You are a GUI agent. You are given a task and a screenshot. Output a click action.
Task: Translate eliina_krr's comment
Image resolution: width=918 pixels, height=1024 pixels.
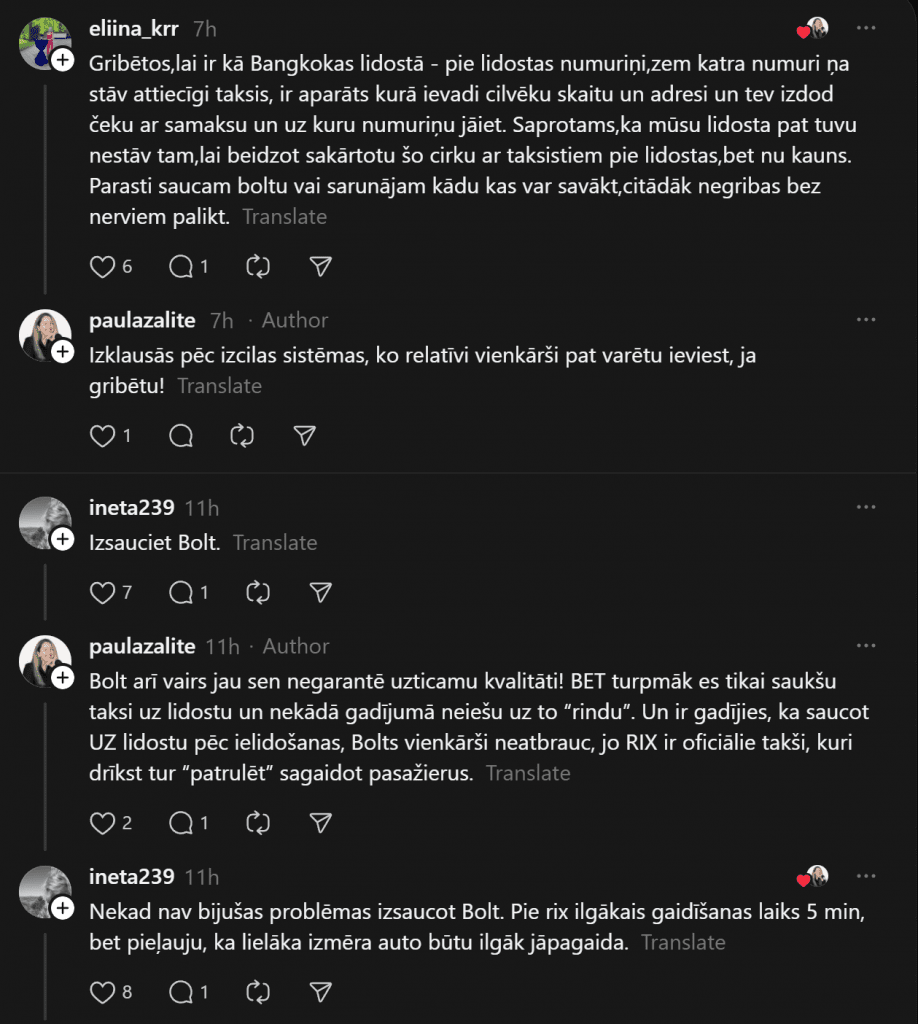pyautogui.click(x=284, y=216)
